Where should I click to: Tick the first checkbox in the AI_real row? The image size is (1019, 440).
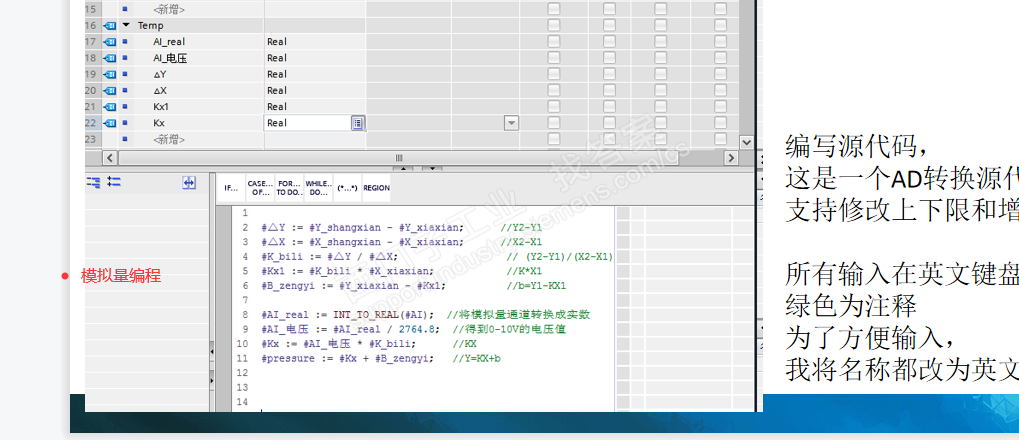coord(553,42)
